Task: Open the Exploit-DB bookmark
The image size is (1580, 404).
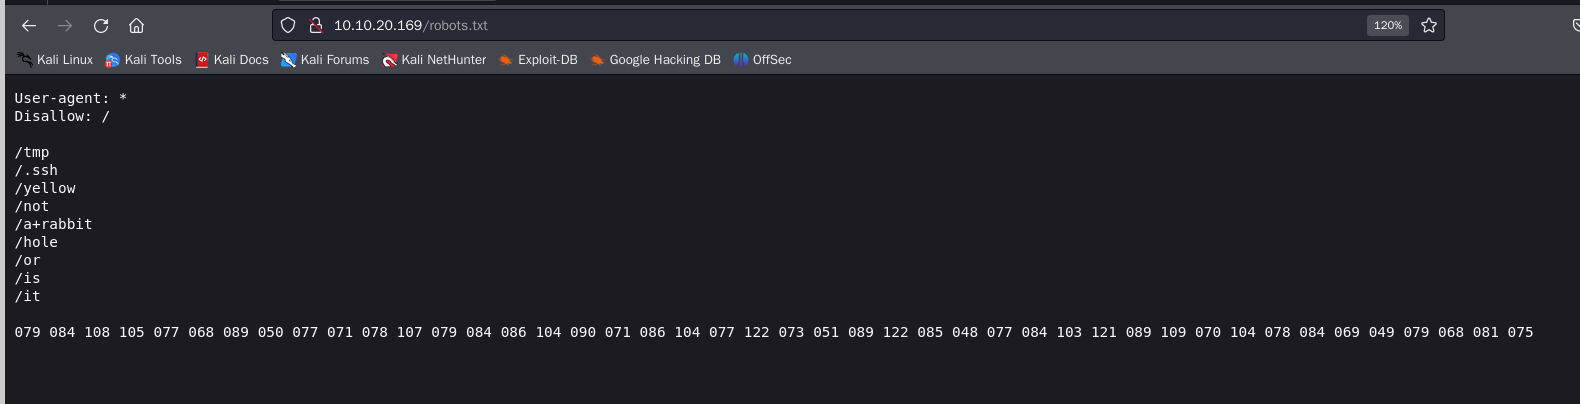Action: (538, 60)
